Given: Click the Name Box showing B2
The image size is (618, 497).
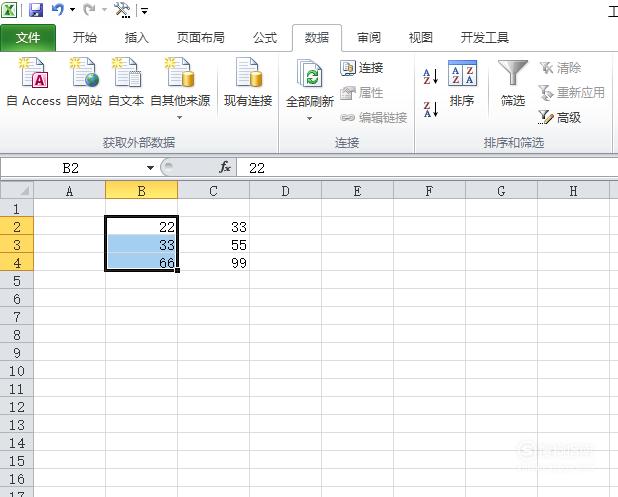Looking at the screenshot, I should tap(71, 168).
